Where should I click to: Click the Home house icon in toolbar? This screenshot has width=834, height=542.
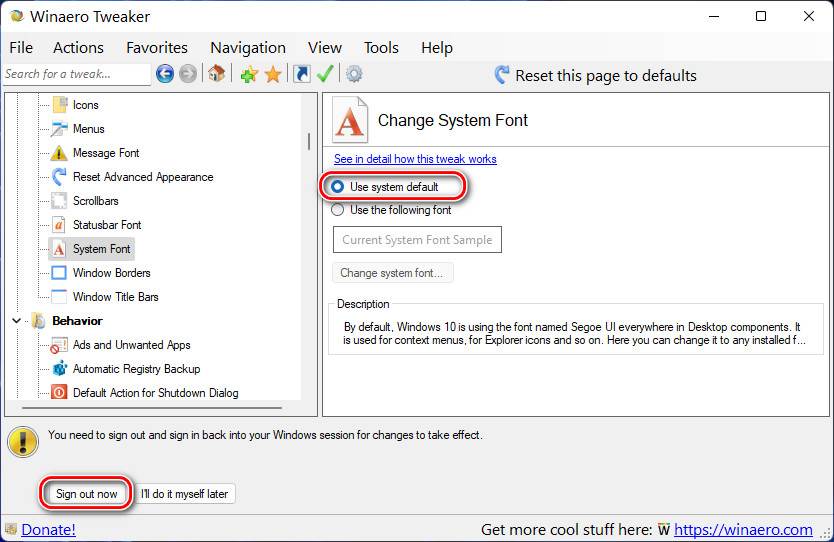click(216, 73)
